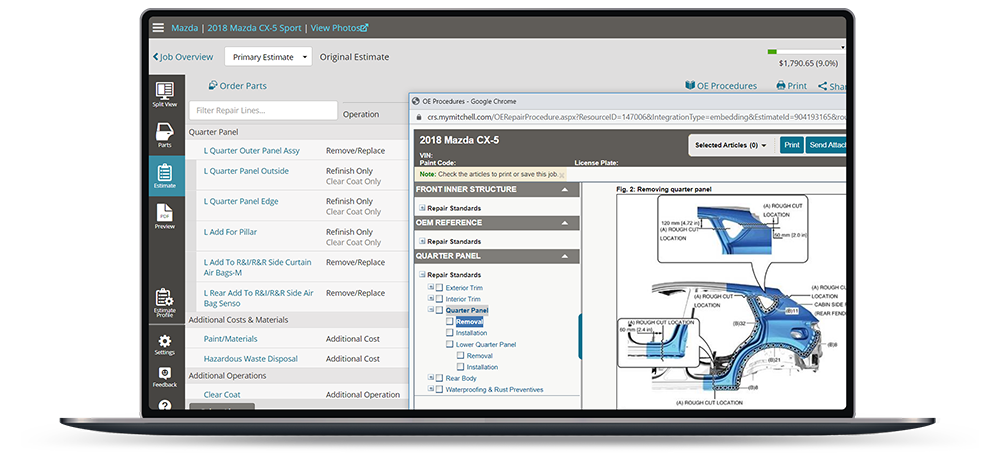Click the lock icon in the address bar
The width and height of the screenshot is (1000, 467).
point(418,117)
